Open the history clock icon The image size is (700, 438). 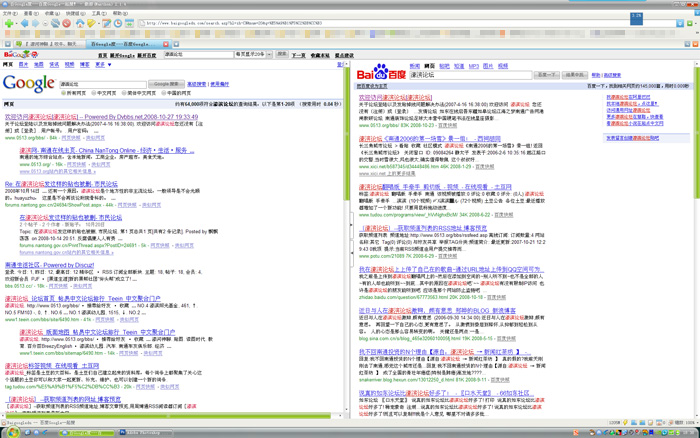116,23
